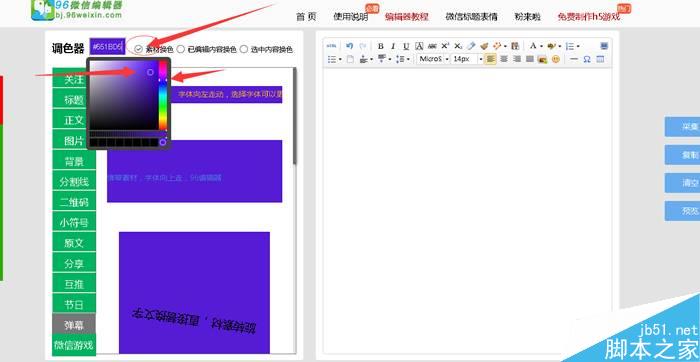
Task: Click the hex color code input field
Action: point(107,47)
